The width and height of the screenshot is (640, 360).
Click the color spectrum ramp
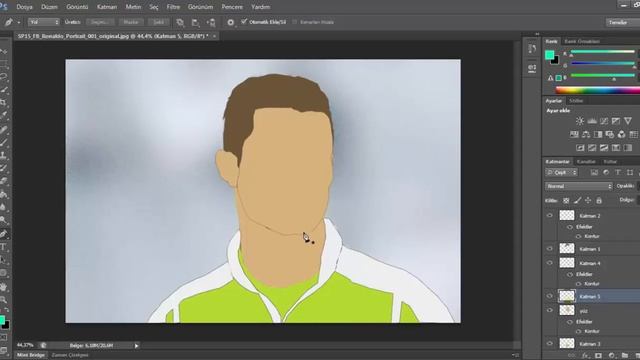pos(598,91)
